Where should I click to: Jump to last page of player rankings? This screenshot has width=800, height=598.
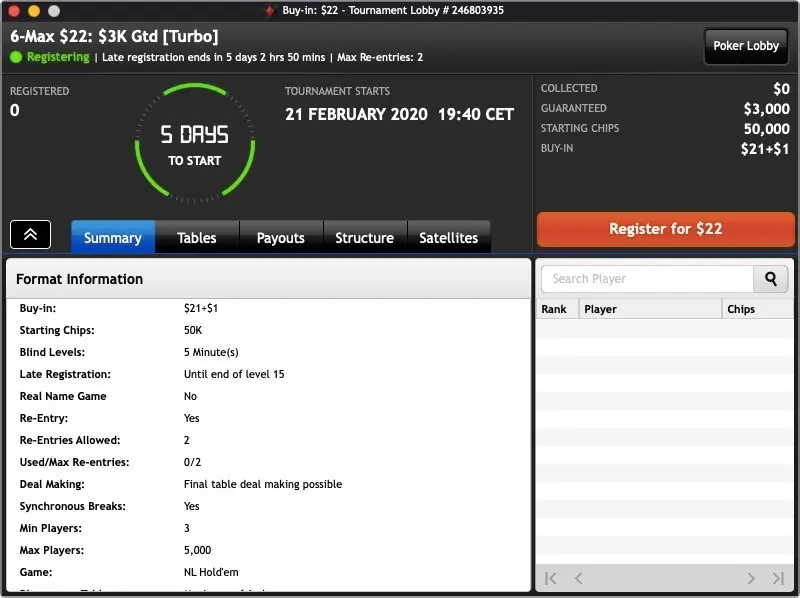pos(778,578)
